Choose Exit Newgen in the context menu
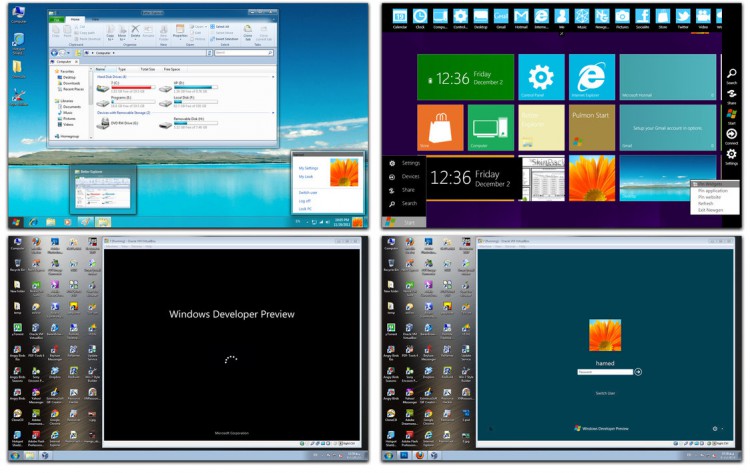The height and width of the screenshot is (473, 750). (x=711, y=210)
